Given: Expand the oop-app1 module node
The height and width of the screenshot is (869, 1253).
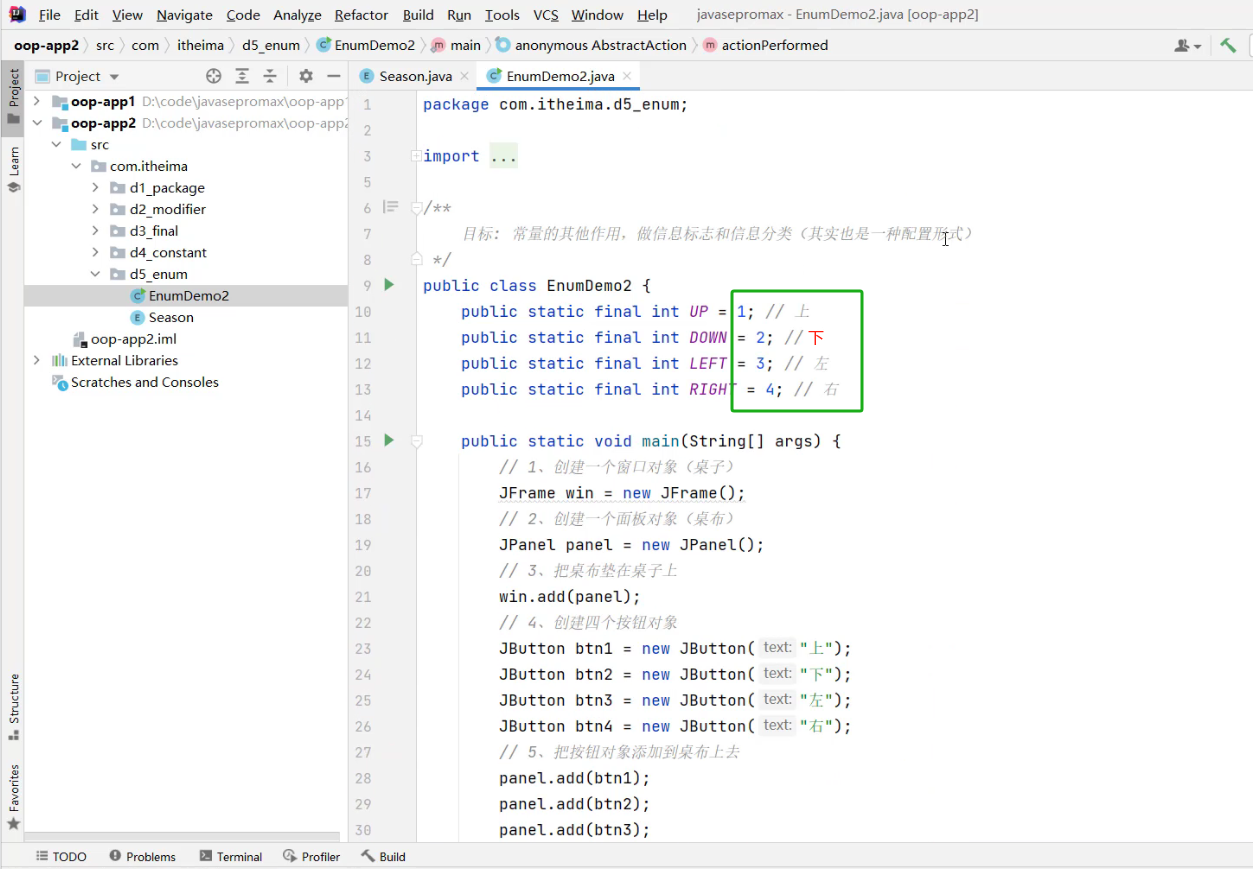Looking at the screenshot, I should pyautogui.click(x=37, y=101).
